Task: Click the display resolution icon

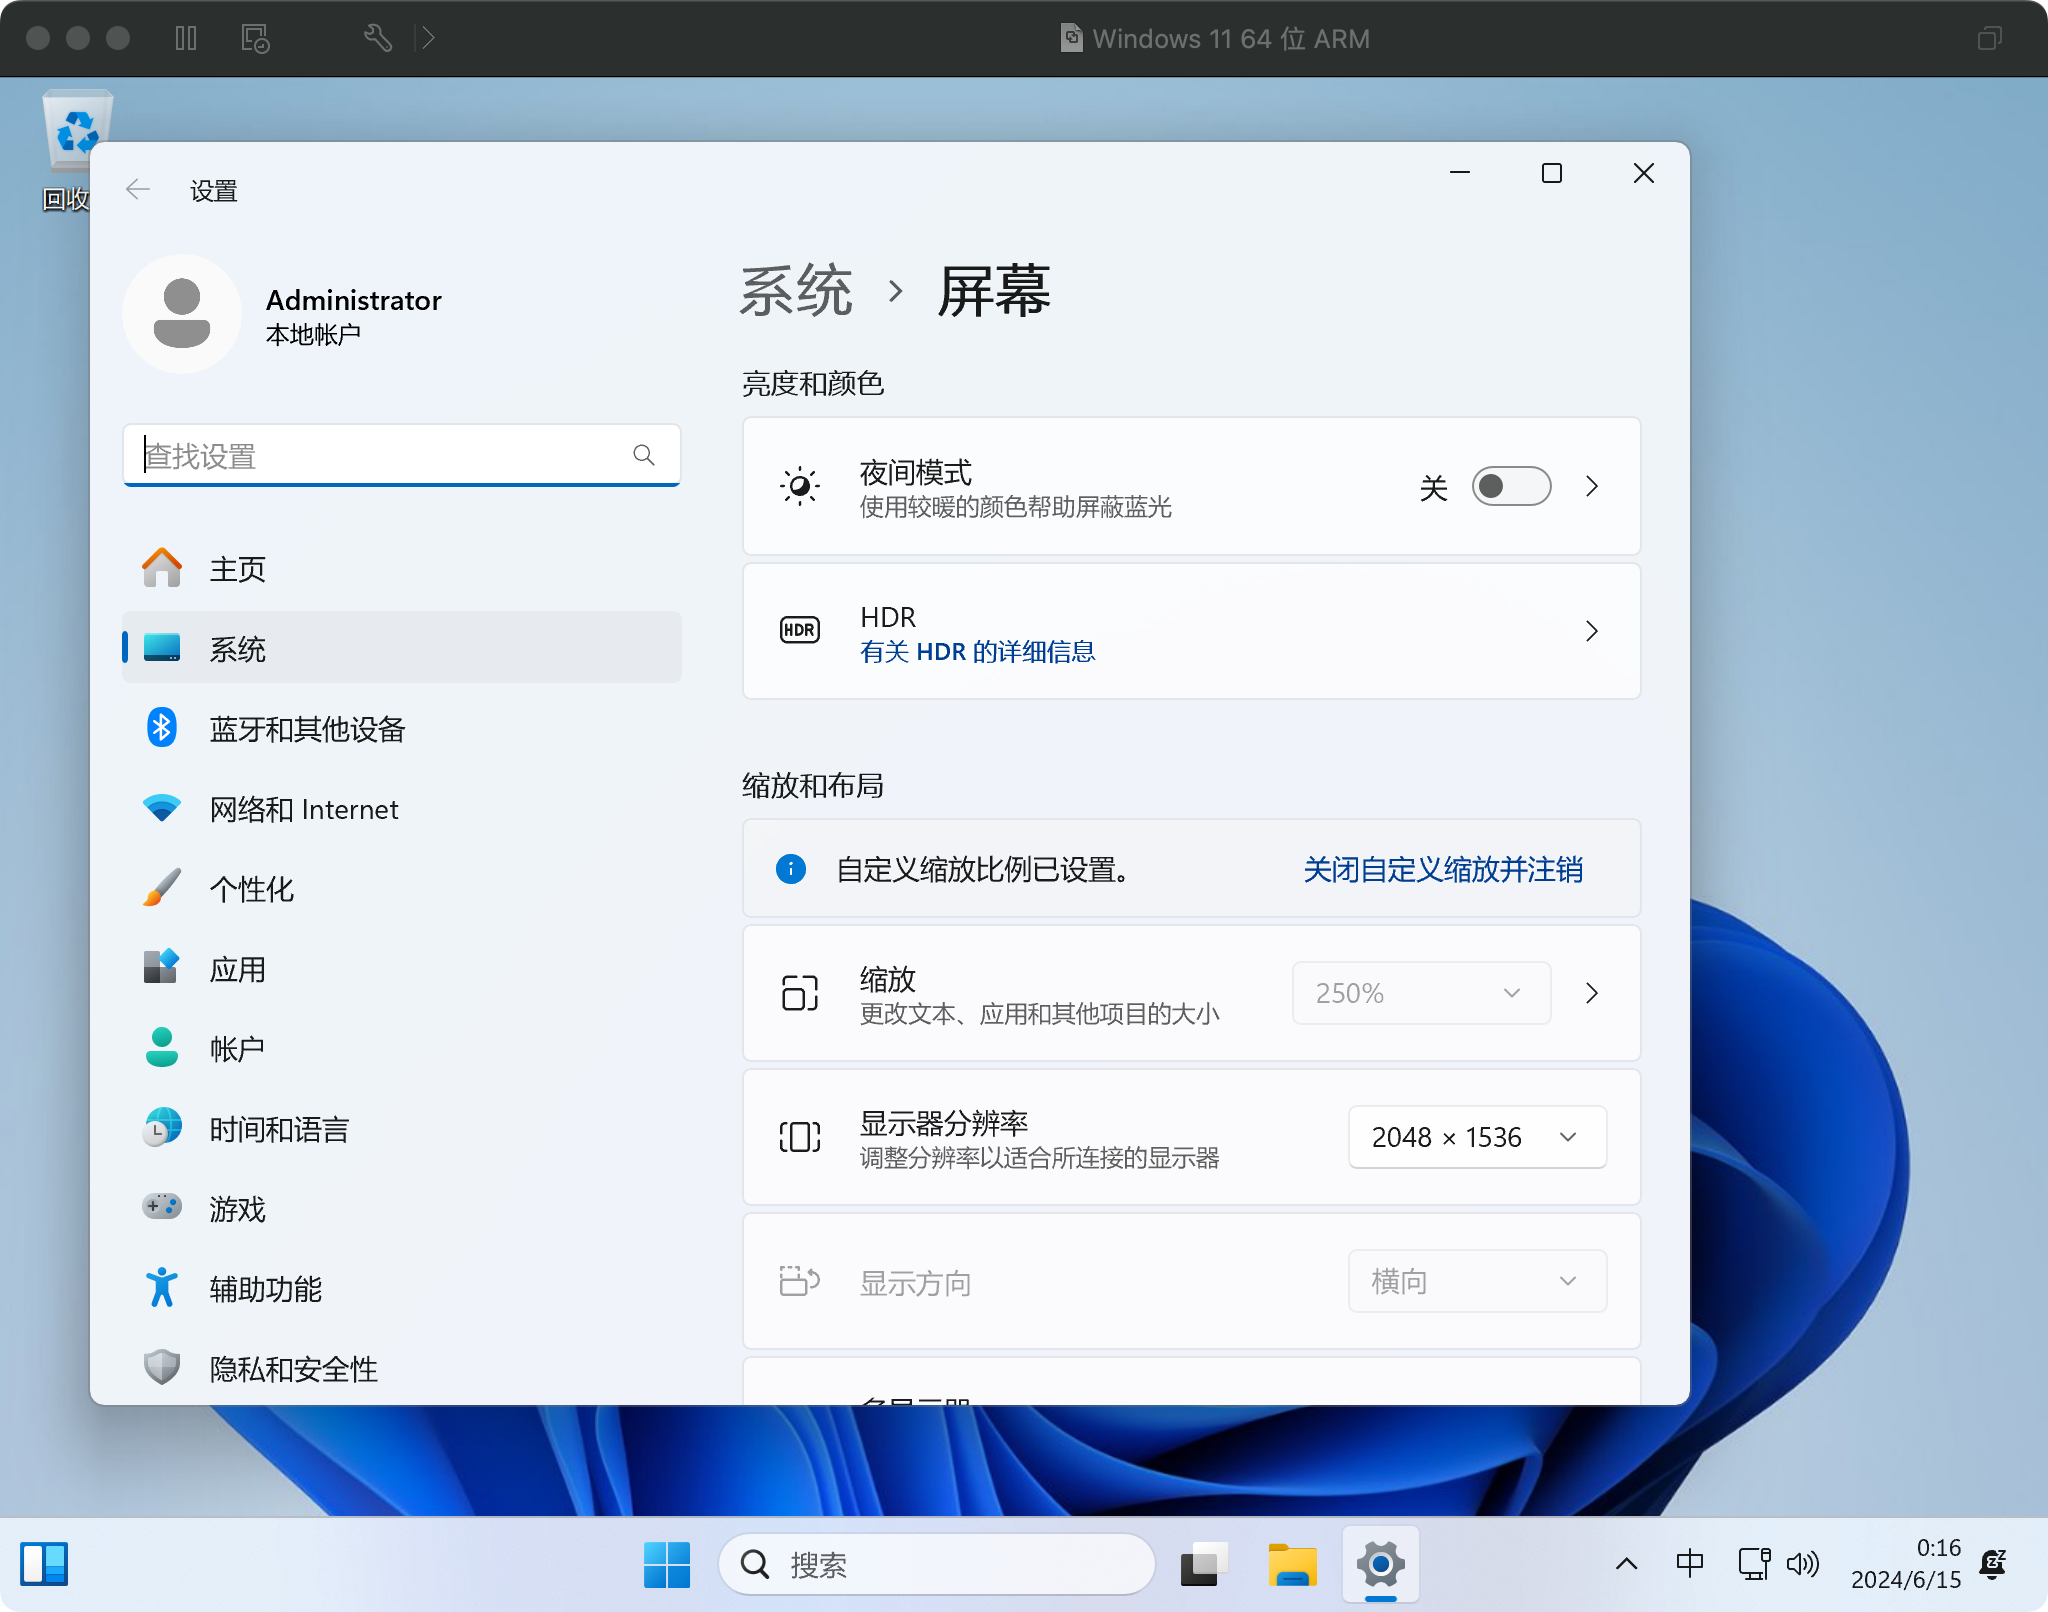Action: click(800, 1137)
